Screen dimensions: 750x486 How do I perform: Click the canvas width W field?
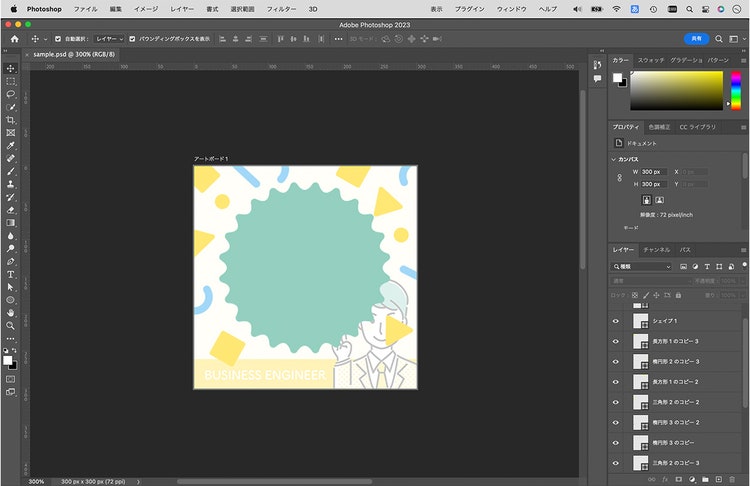tap(654, 172)
